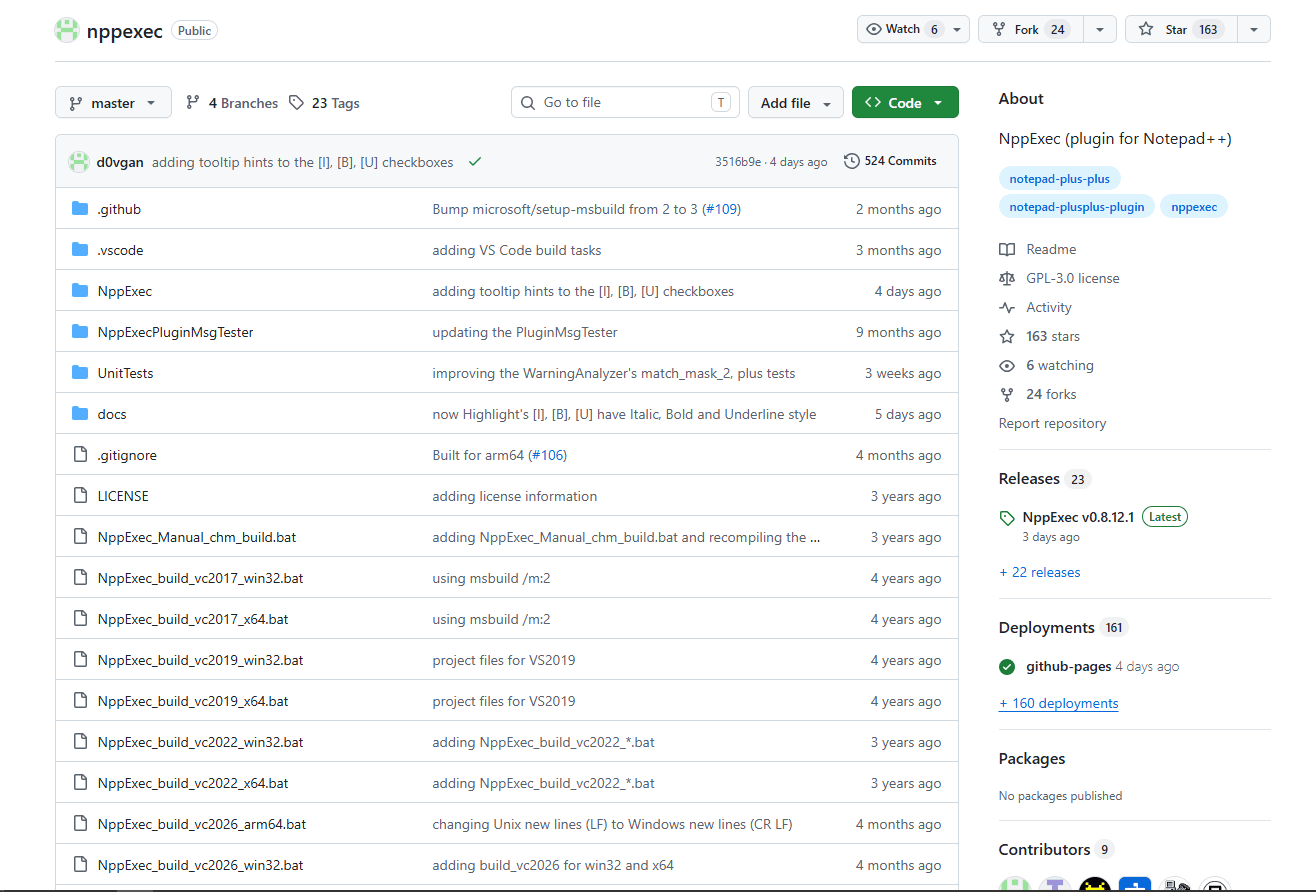The height and width of the screenshot is (892, 1316).
Task: Open commit 3516b9e hash link
Action: tap(738, 162)
